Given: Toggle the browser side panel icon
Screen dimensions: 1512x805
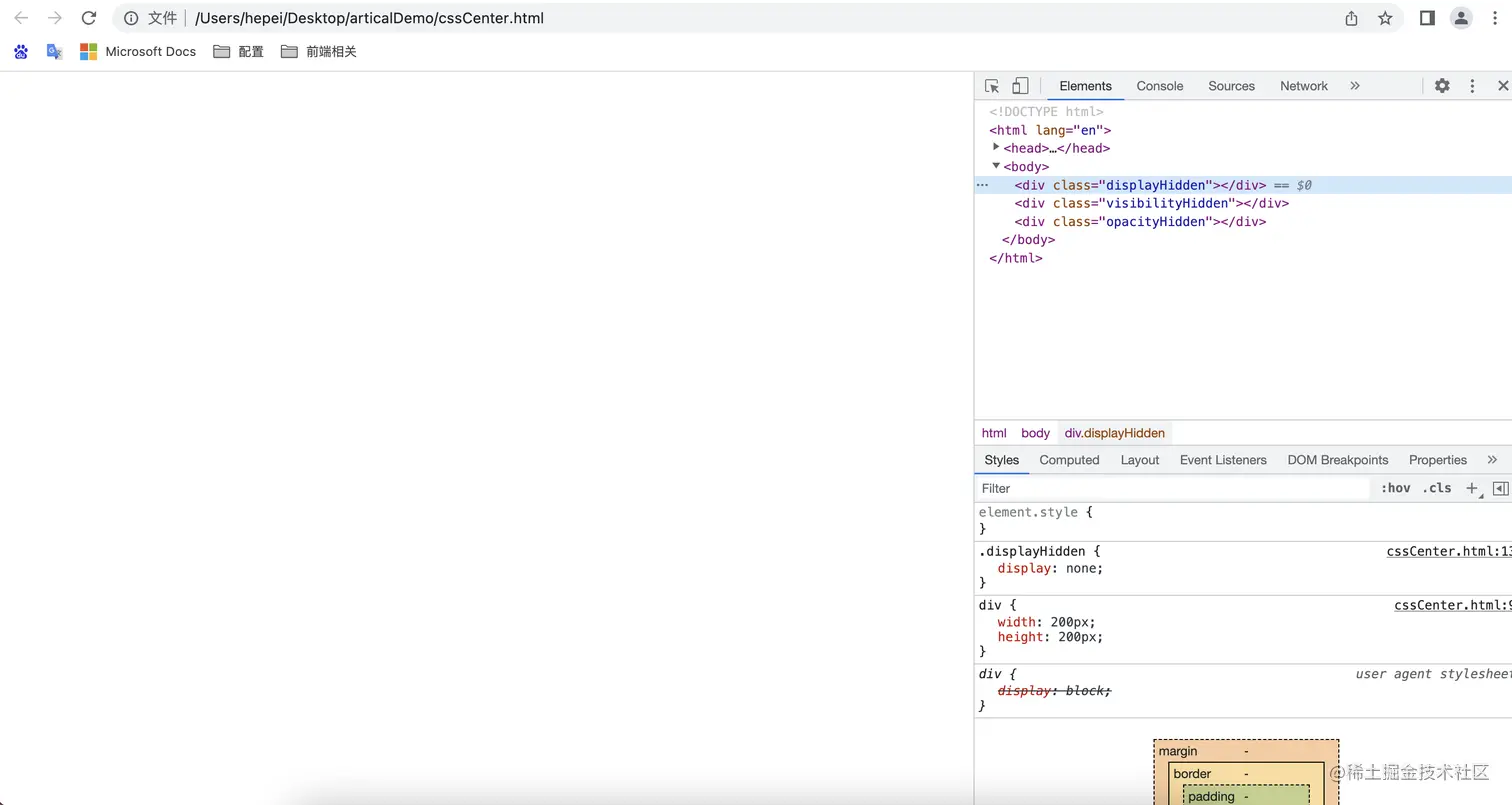Looking at the screenshot, I should coord(1428,18).
